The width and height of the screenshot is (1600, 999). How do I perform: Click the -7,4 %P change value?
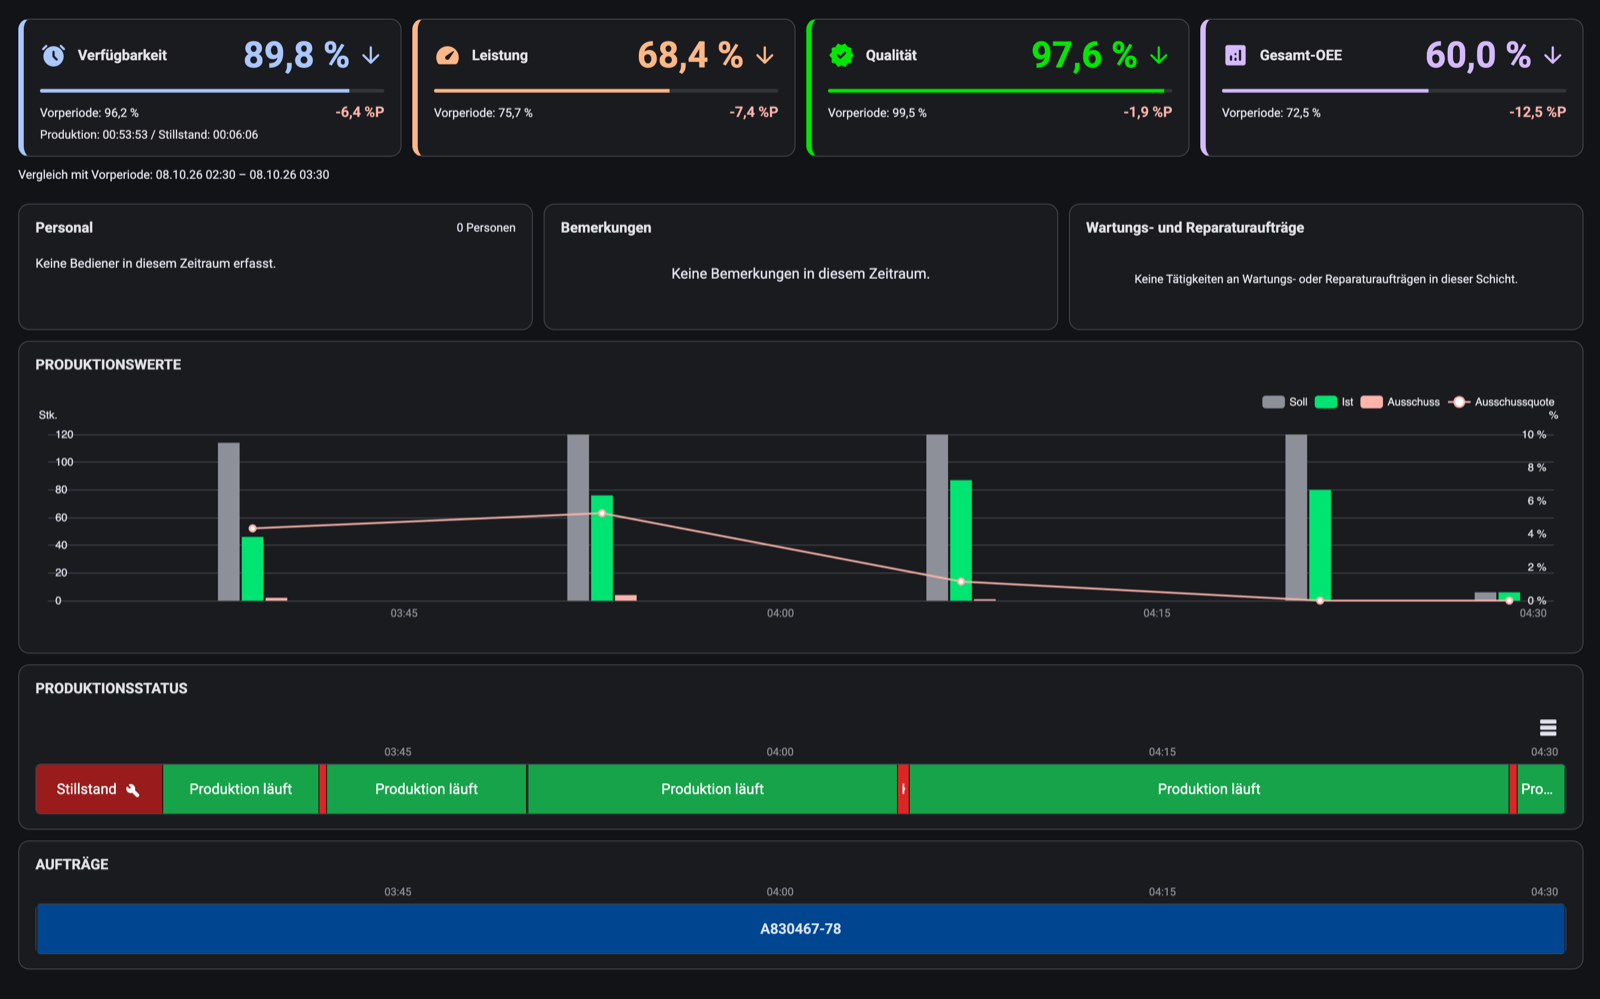(x=754, y=112)
